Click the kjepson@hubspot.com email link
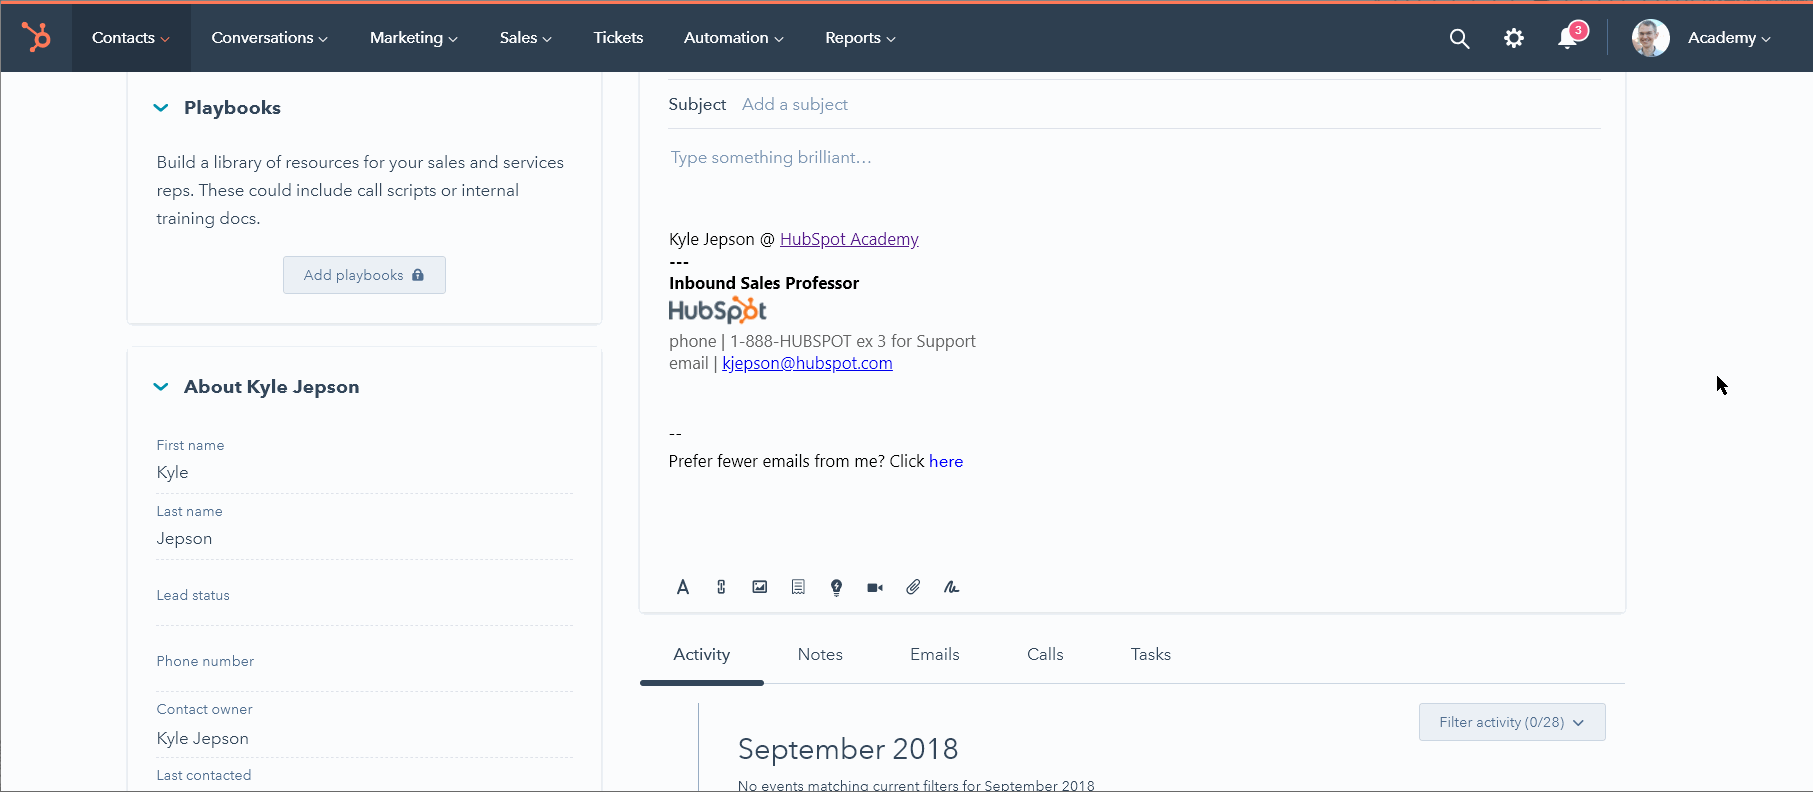1813x792 pixels. coord(807,363)
